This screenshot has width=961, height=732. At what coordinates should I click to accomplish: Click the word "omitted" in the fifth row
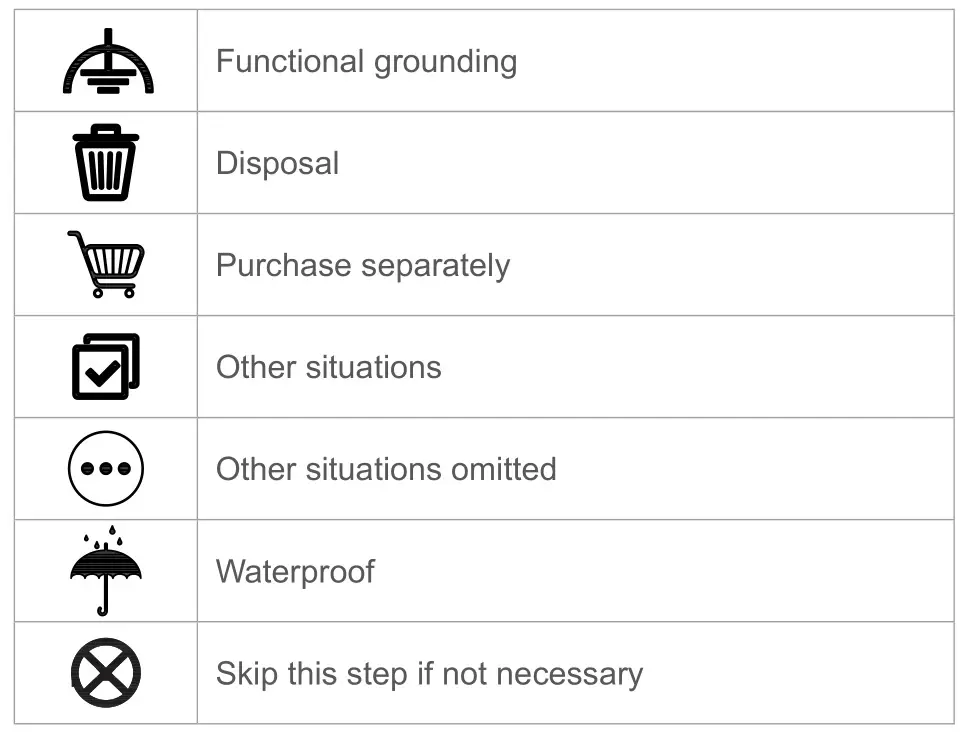pos(504,469)
